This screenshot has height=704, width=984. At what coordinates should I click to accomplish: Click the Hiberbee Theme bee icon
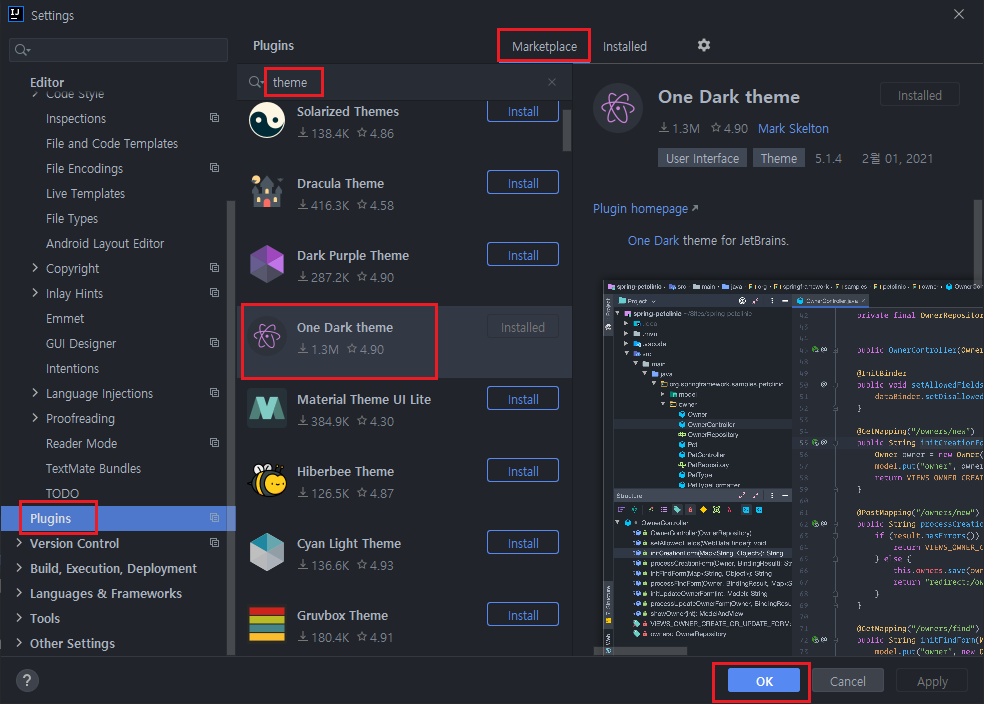267,480
